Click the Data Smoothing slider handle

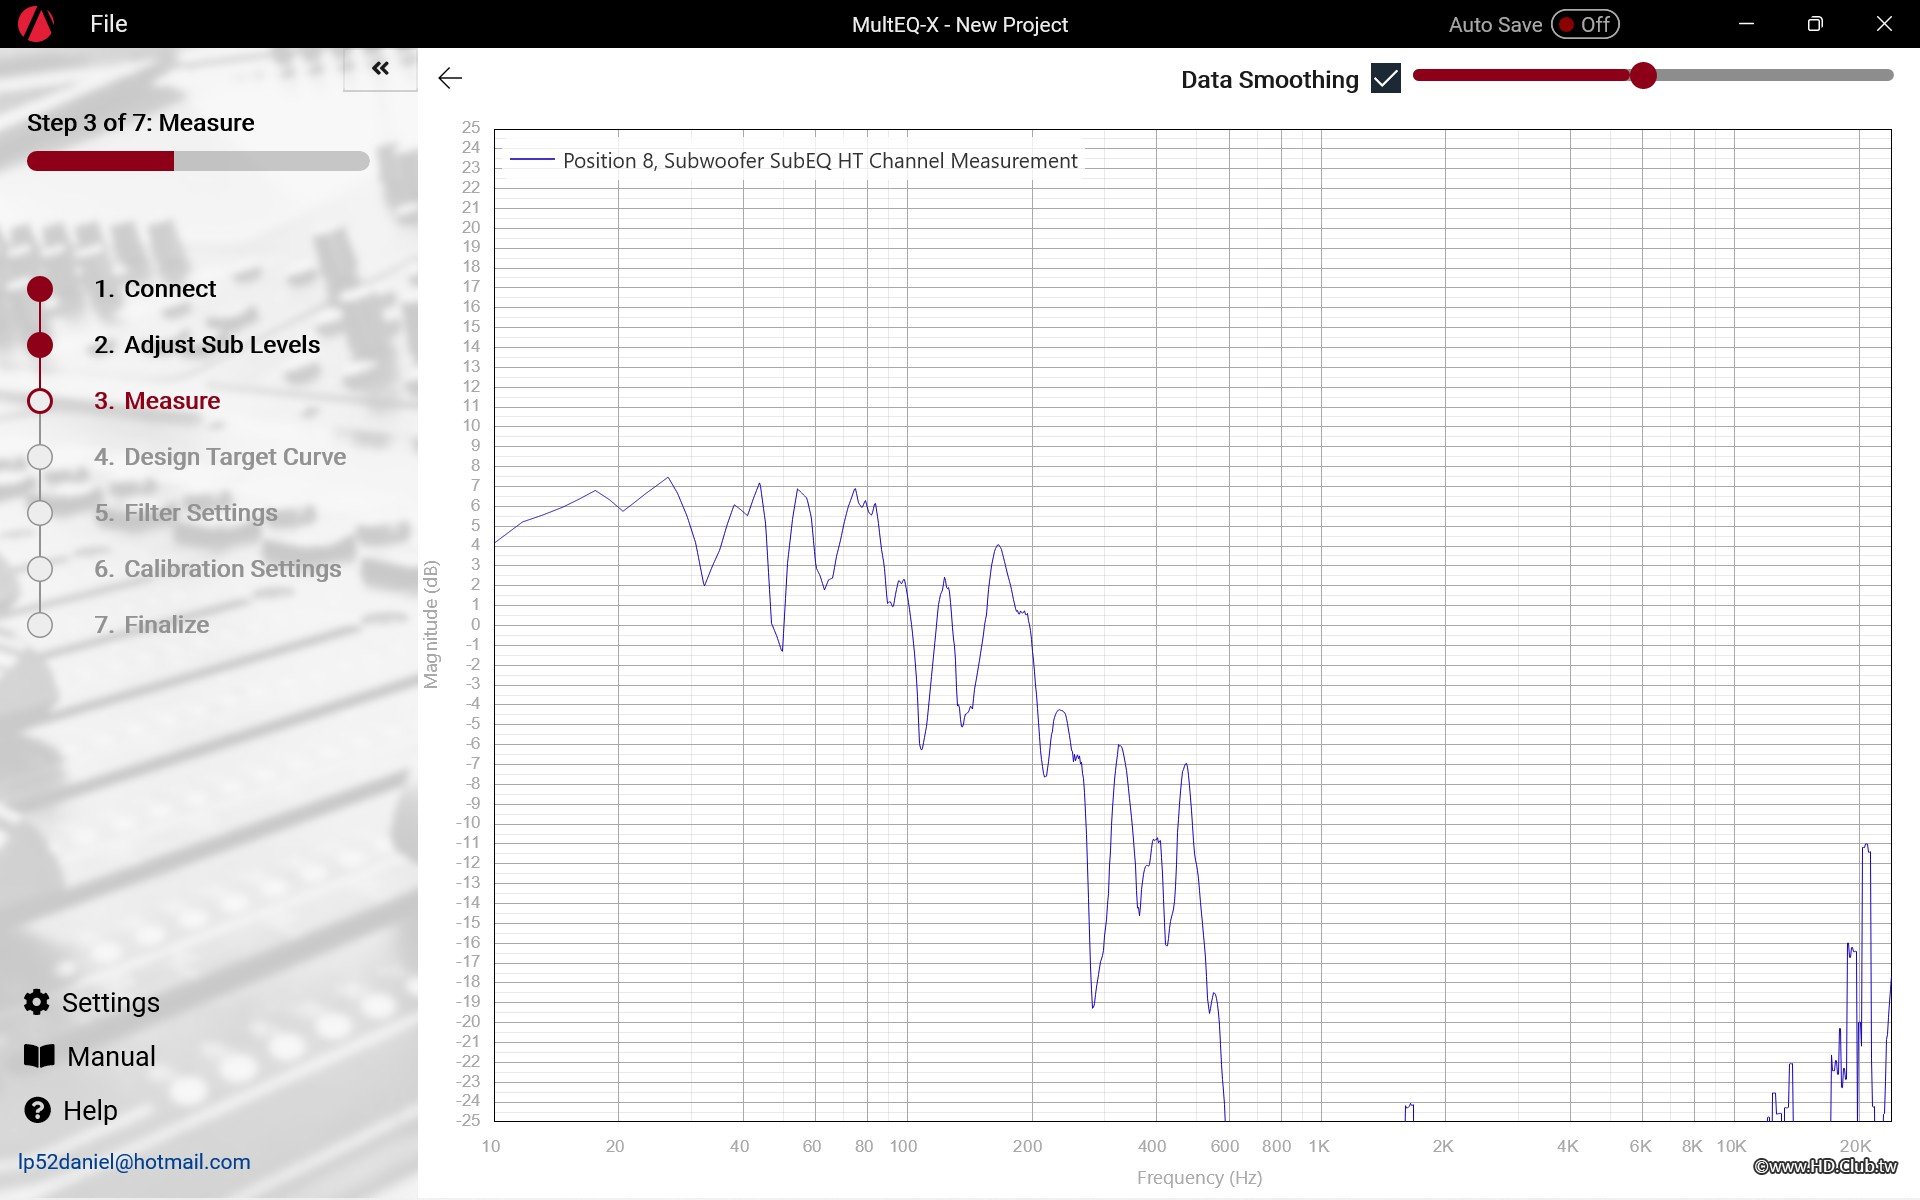[x=1643, y=75]
